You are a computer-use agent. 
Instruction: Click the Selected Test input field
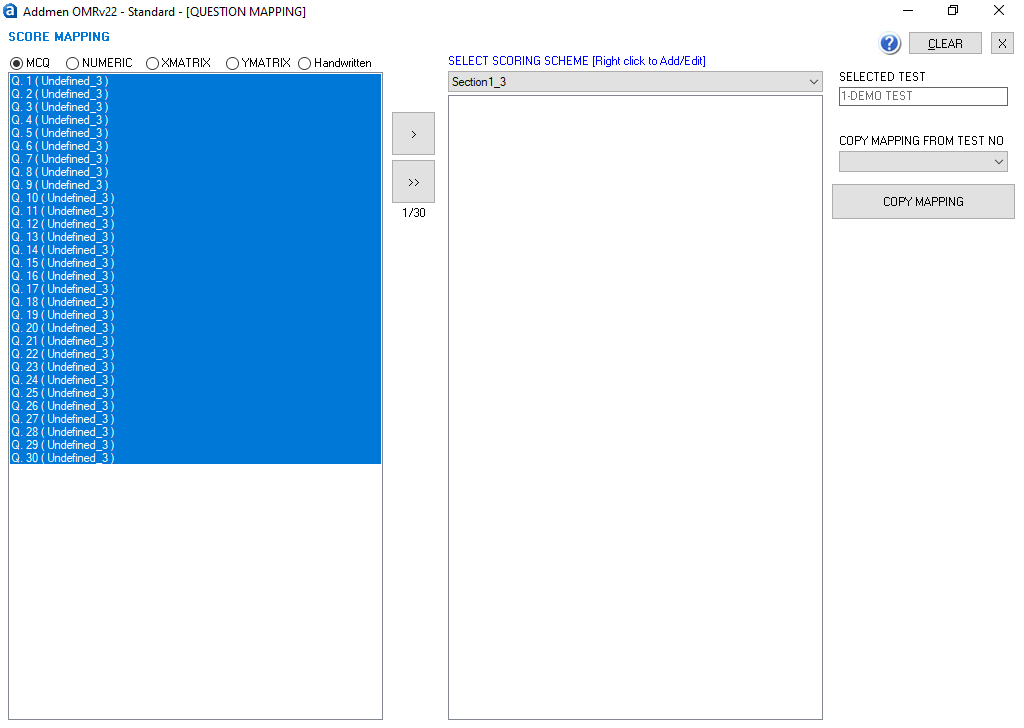coord(923,96)
